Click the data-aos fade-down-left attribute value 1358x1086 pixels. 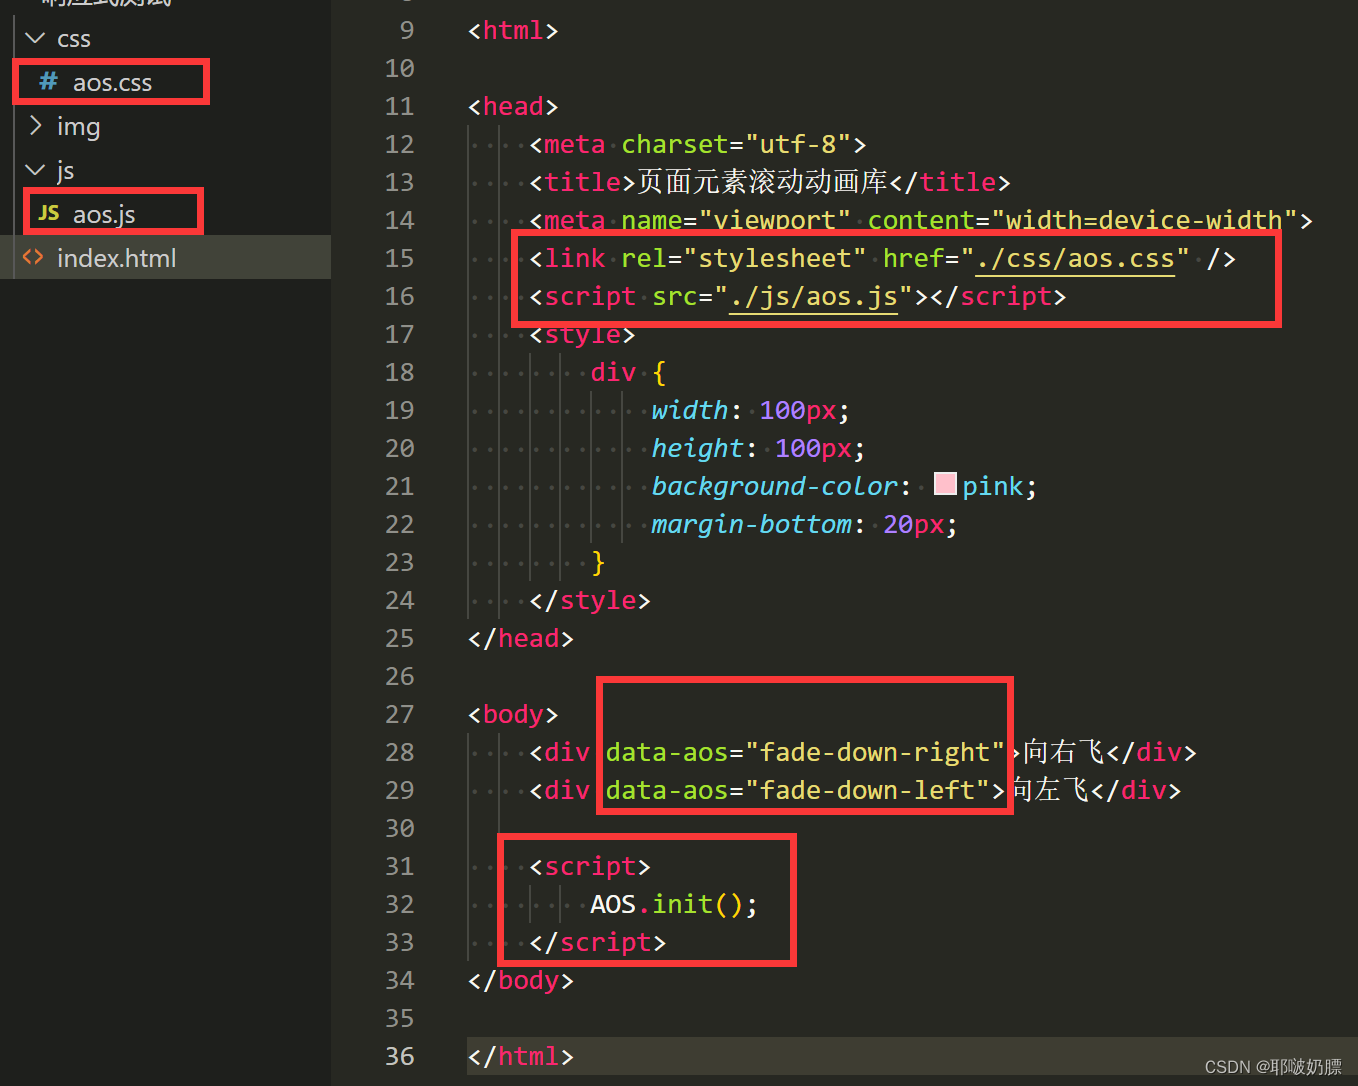[790, 790]
